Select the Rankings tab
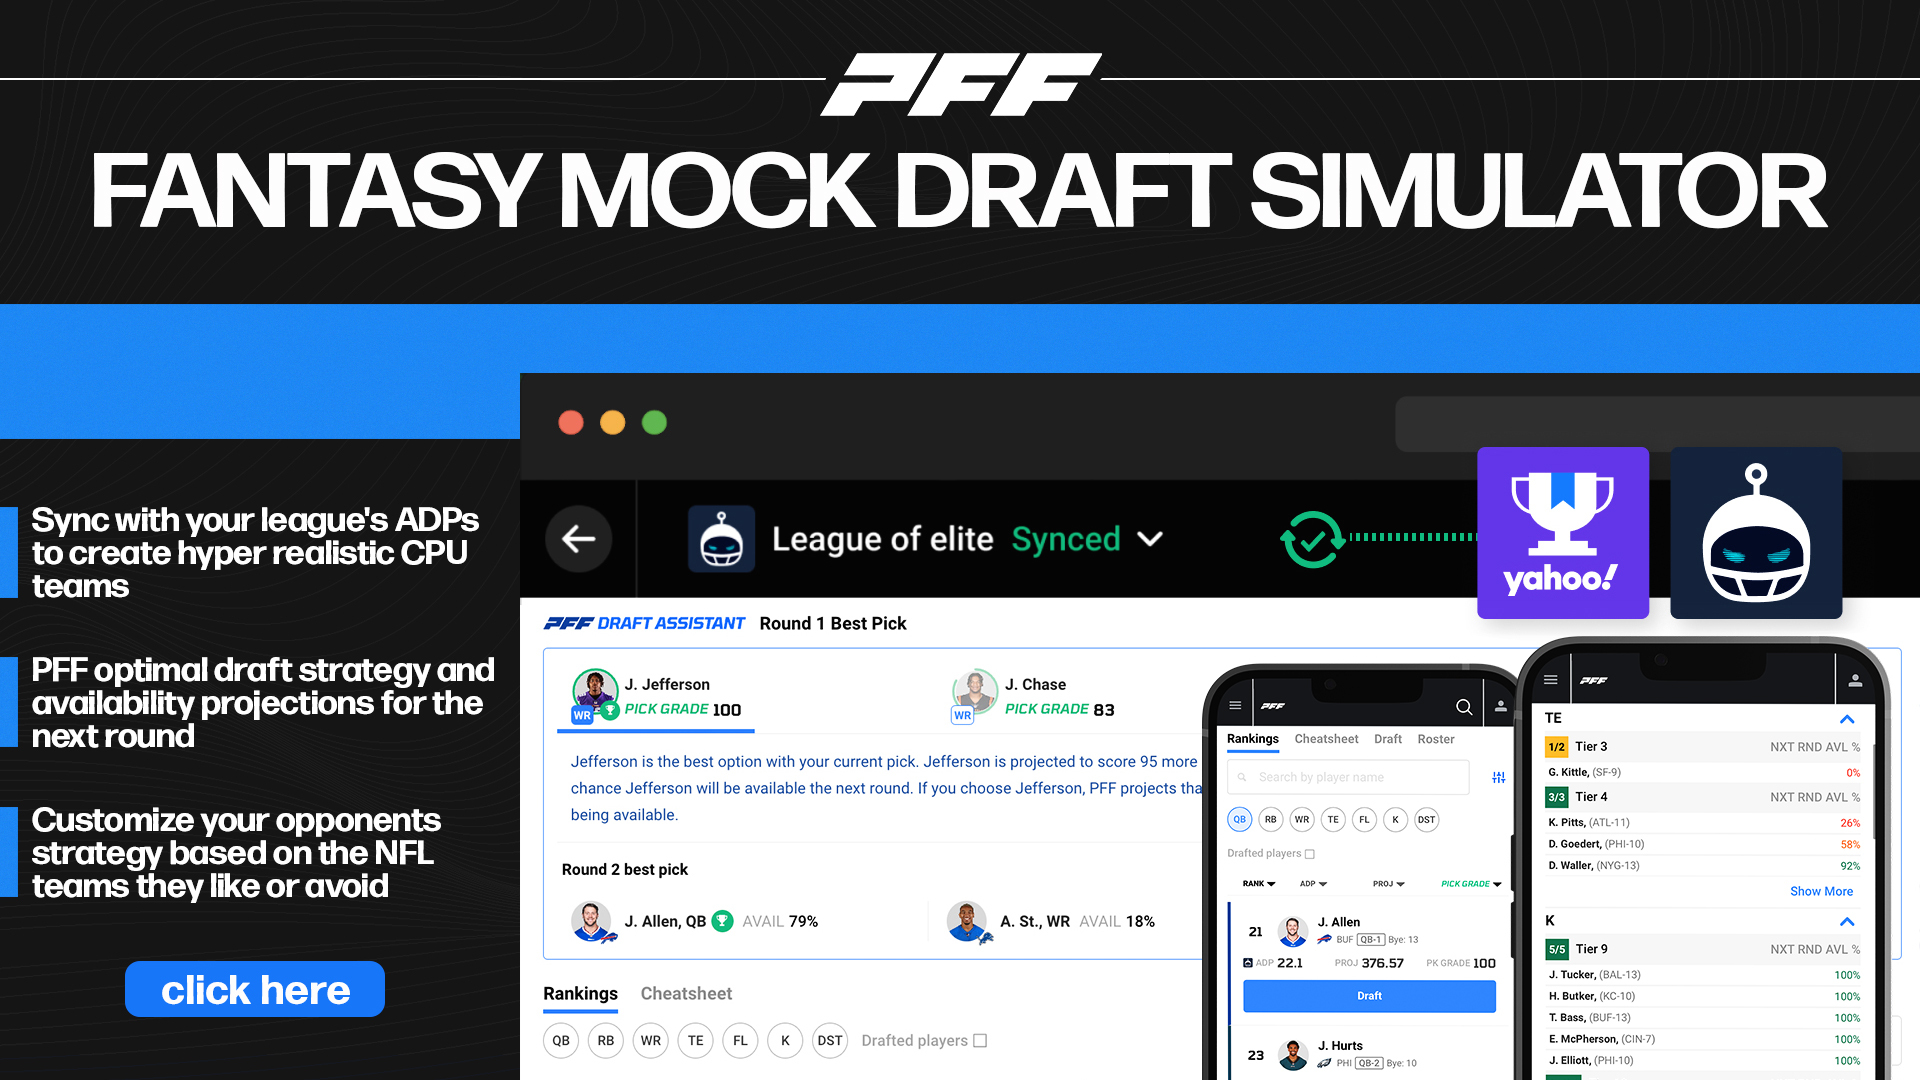The image size is (1920, 1080). pos(580,993)
